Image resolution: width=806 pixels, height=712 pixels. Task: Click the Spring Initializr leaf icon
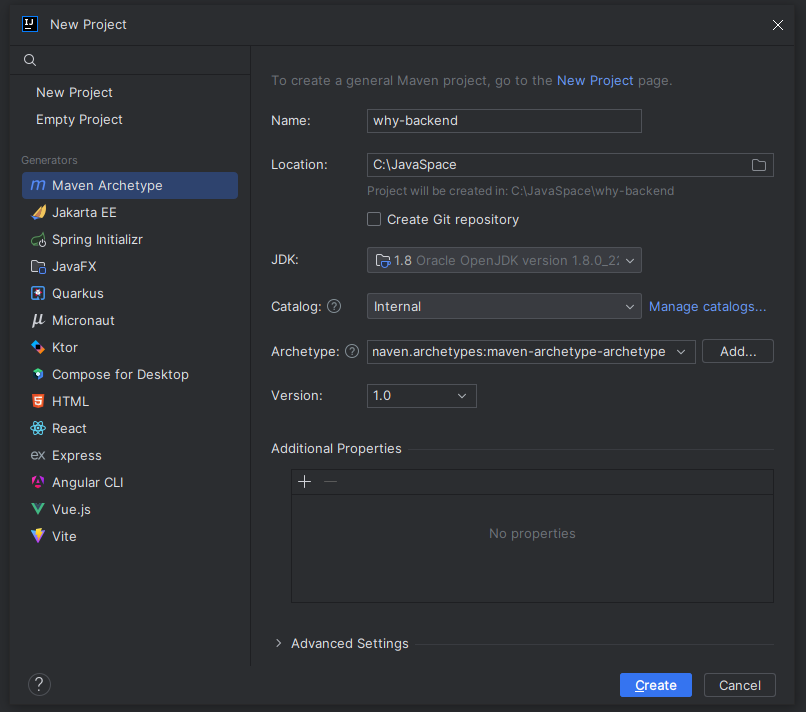(39, 240)
